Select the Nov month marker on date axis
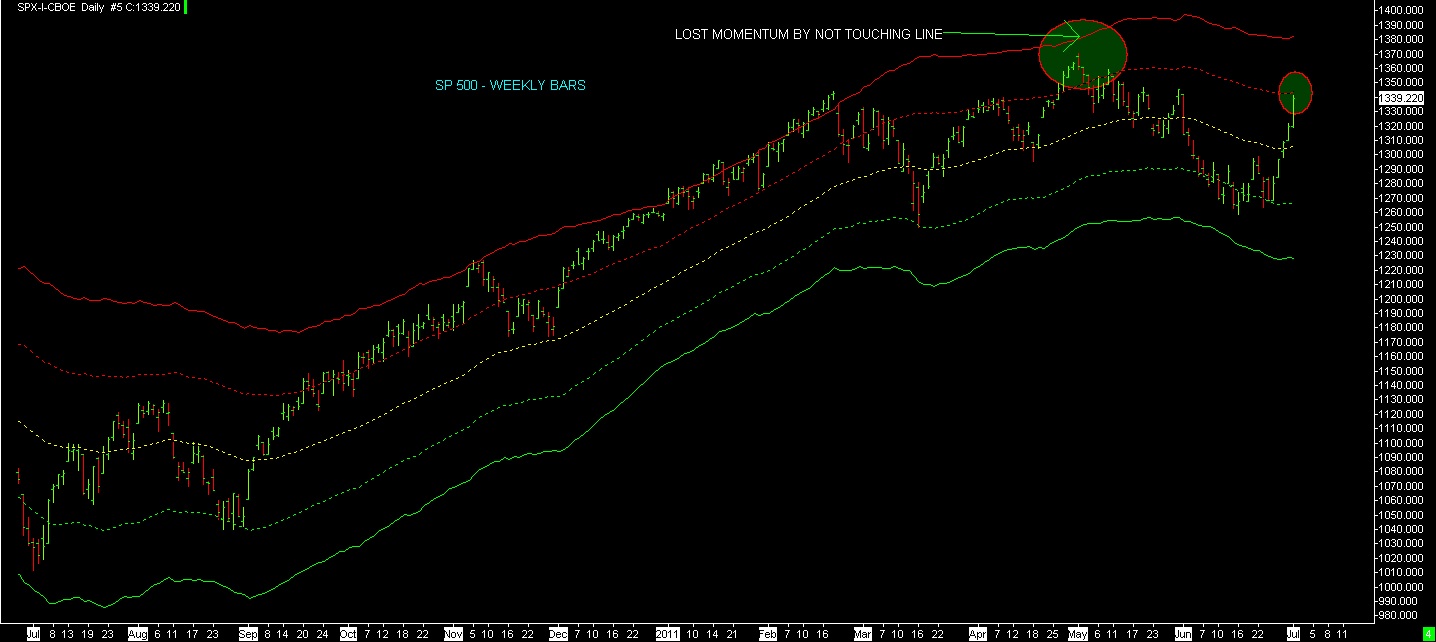 click(453, 634)
